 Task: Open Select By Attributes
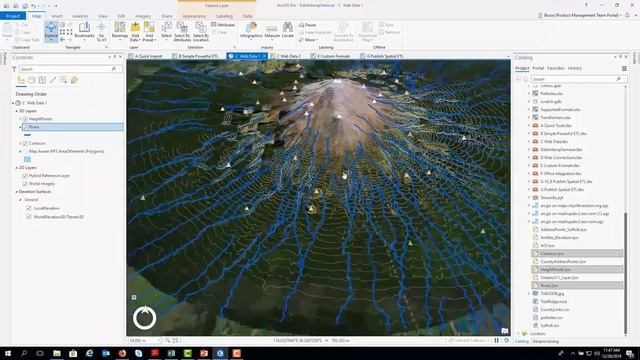182,31
